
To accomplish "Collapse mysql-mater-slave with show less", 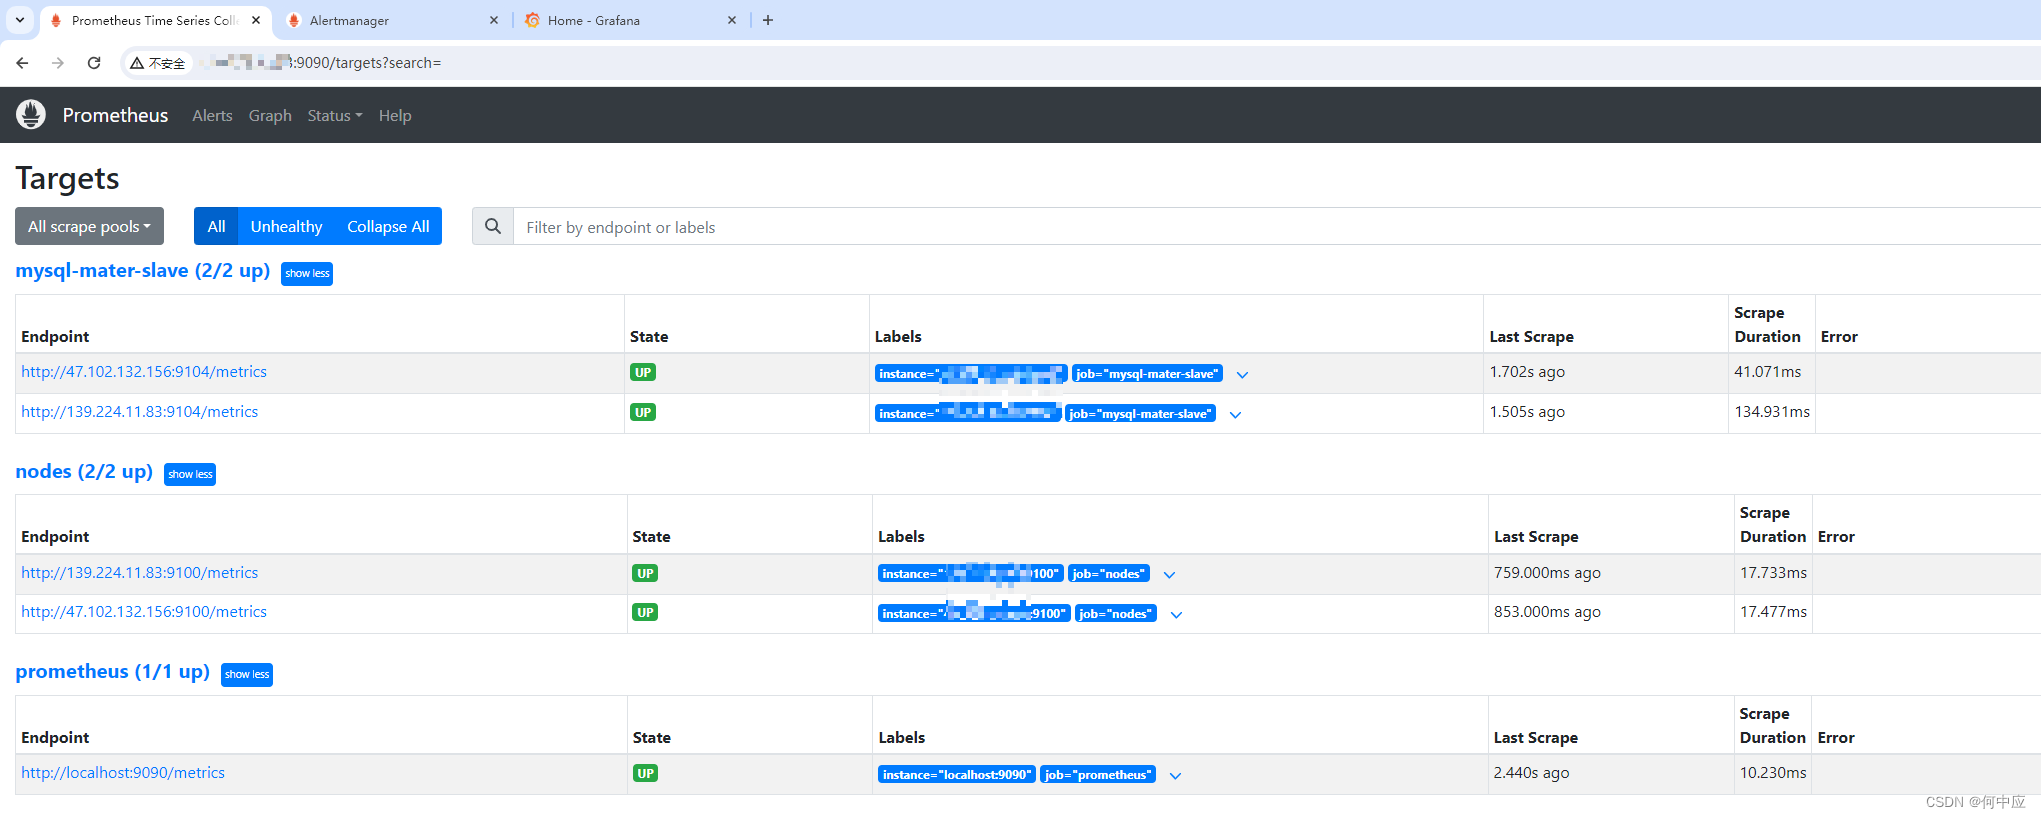I will [x=307, y=273].
